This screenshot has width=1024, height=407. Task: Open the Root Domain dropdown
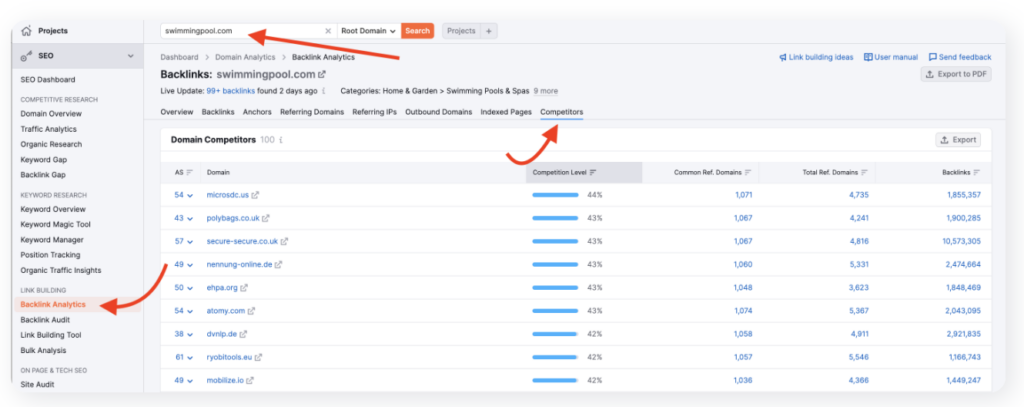368,31
